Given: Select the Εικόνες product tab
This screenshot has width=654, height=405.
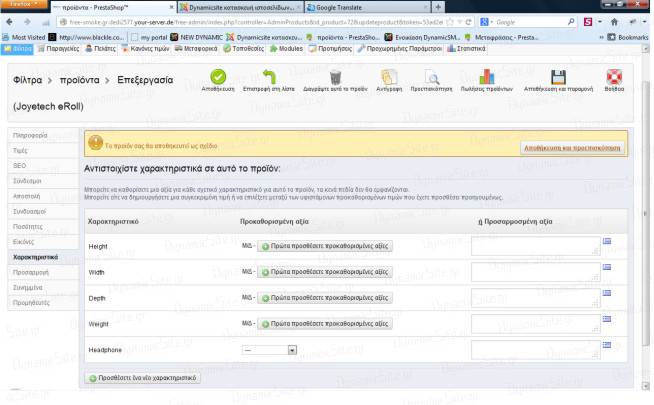Looking at the screenshot, I should point(43,242).
